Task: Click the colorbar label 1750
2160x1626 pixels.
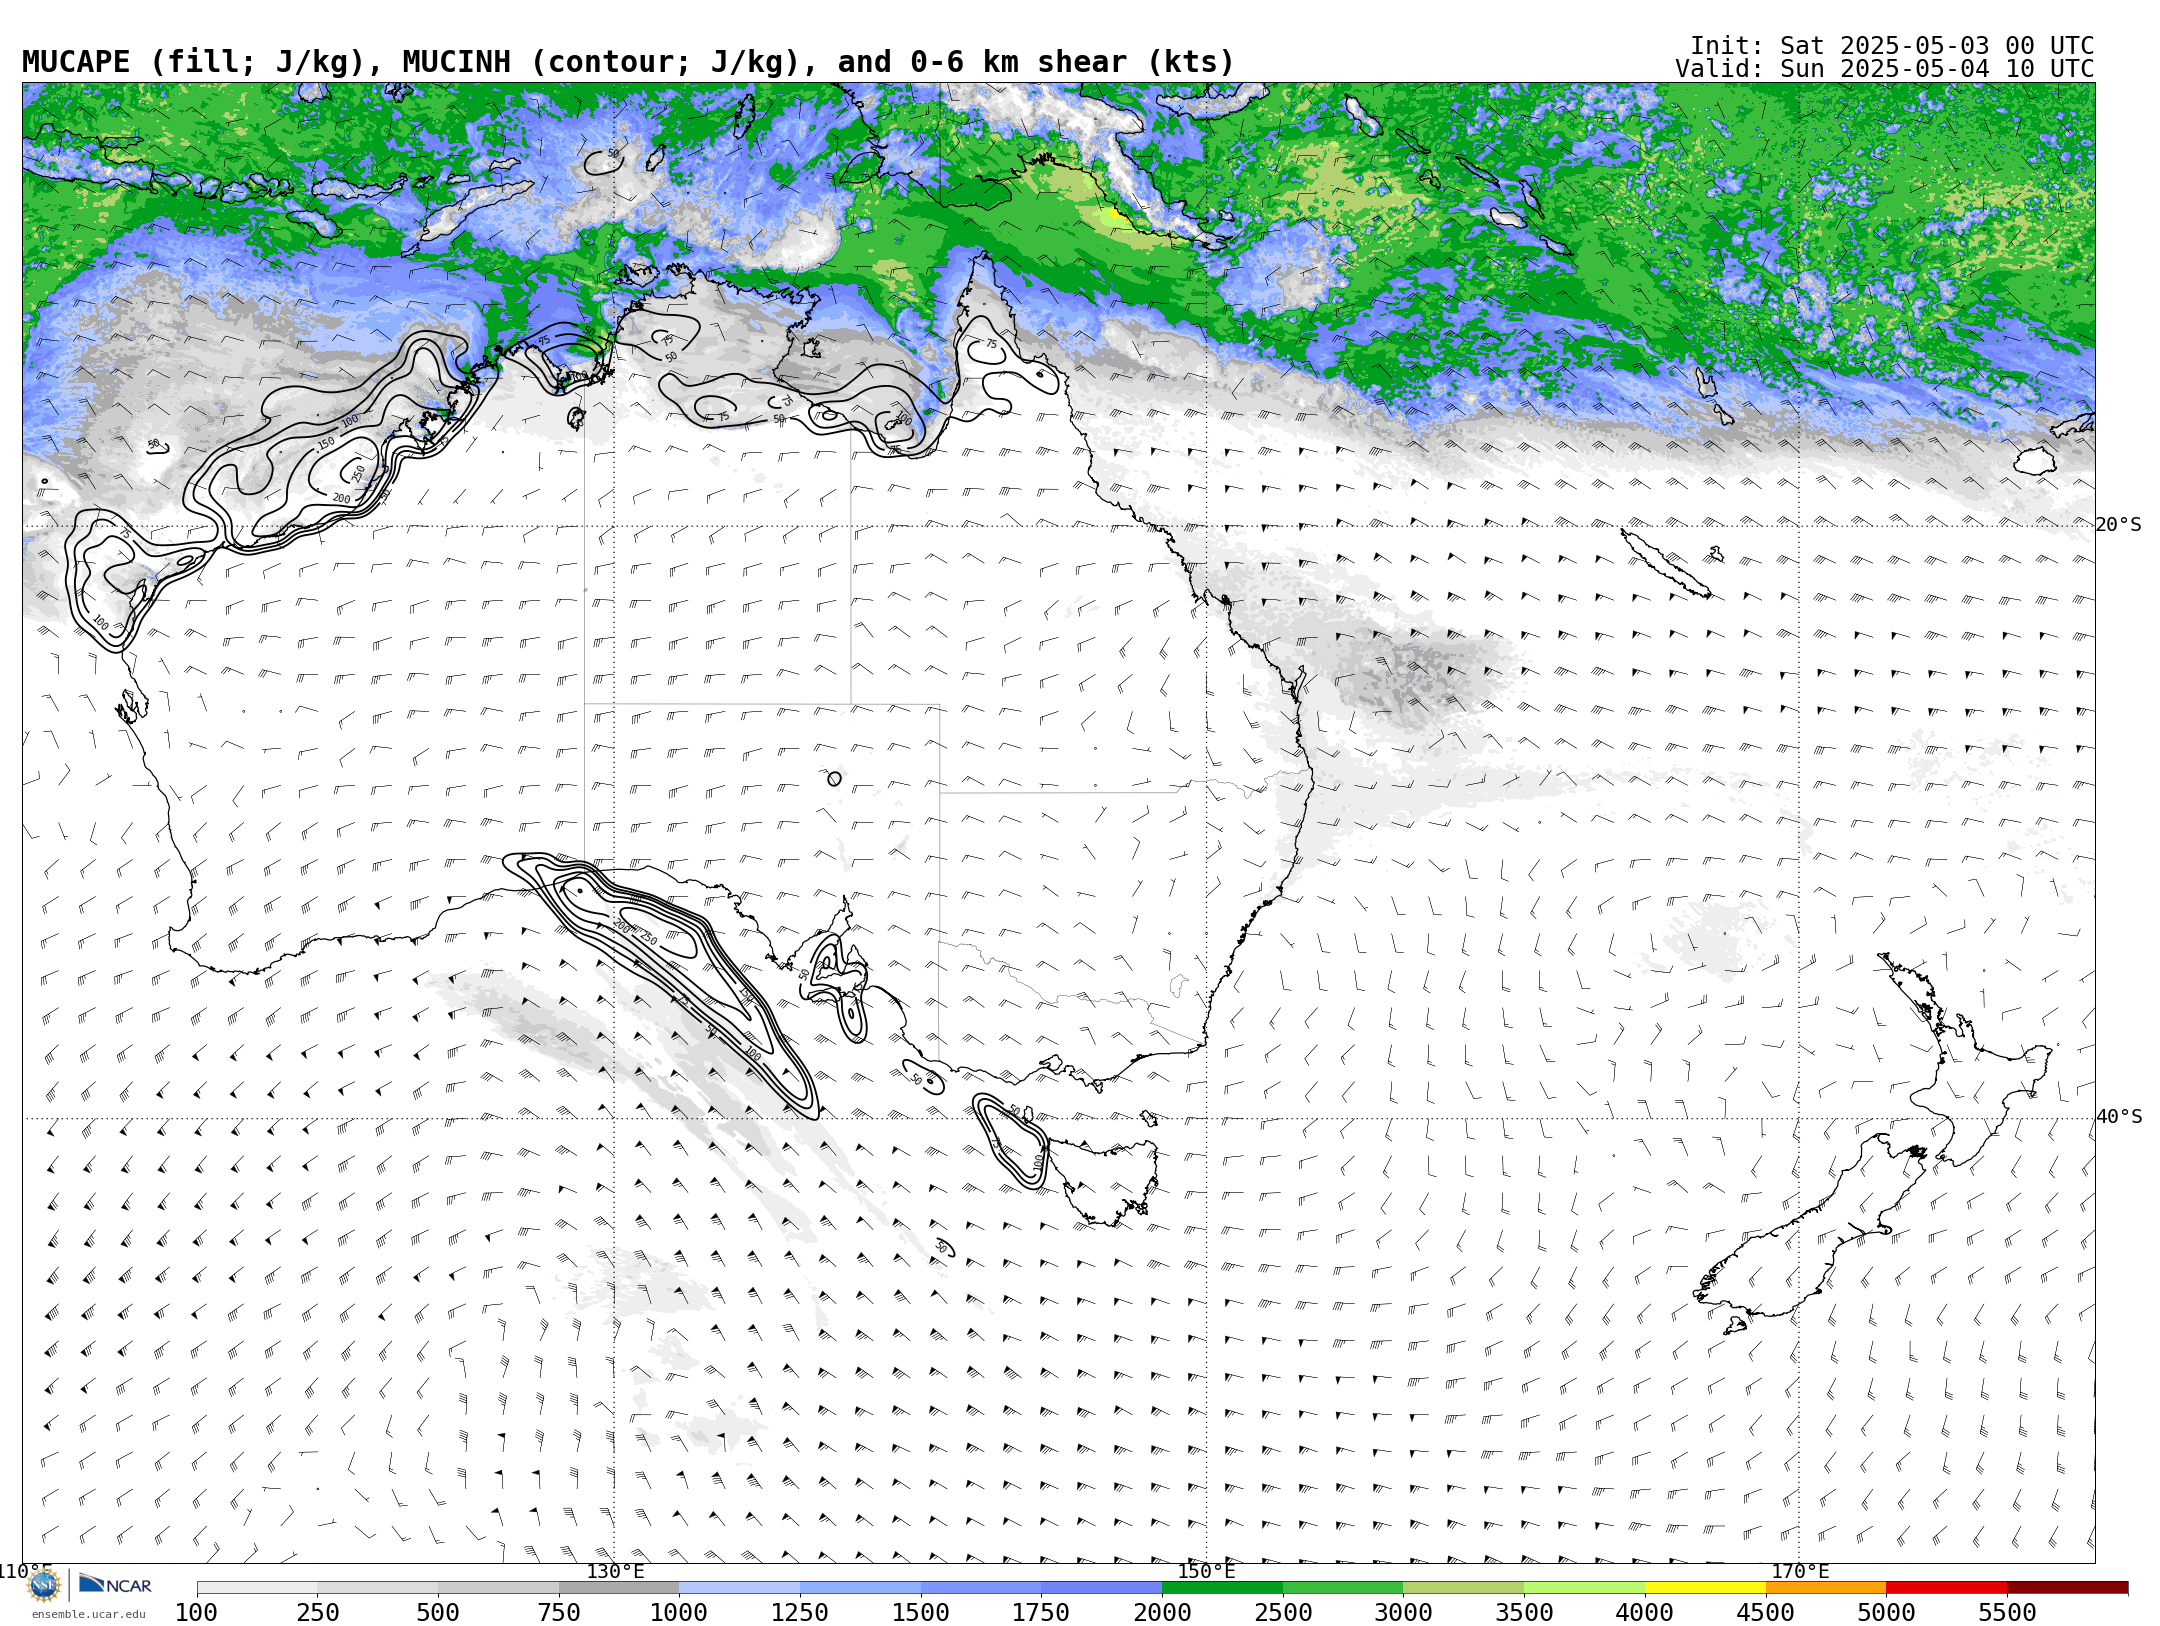Action: click(x=1041, y=1613)
